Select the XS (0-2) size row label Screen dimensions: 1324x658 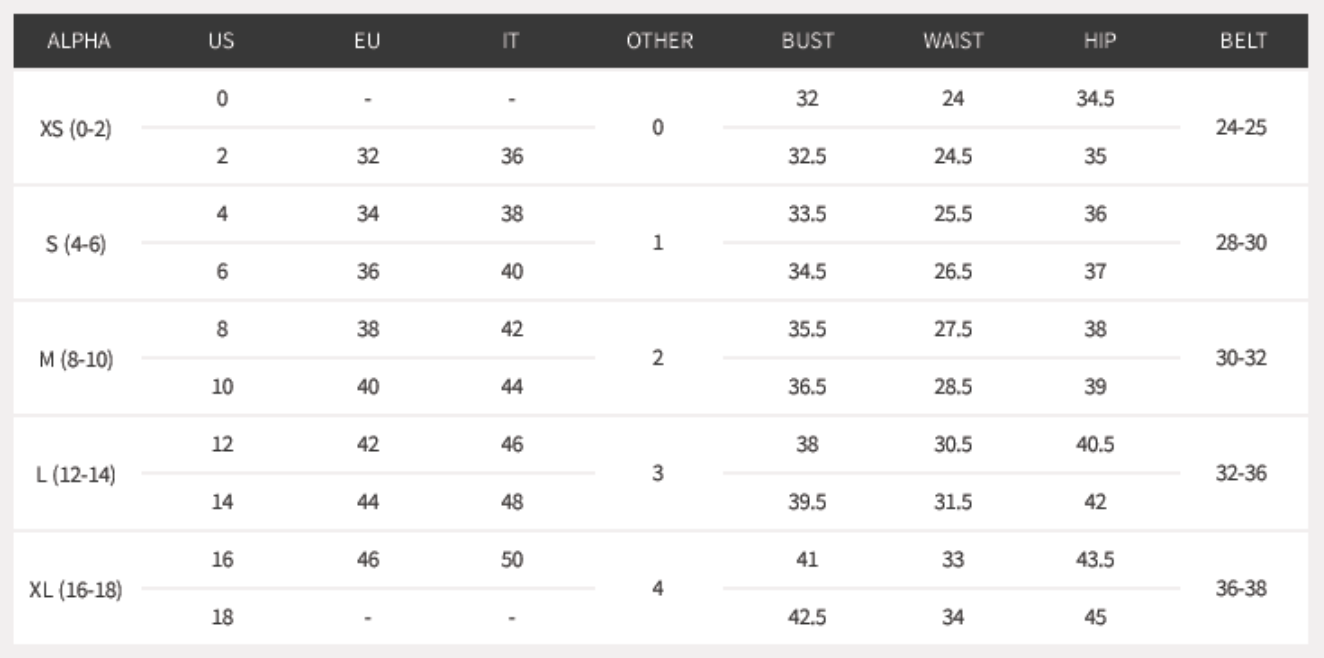[x=77, y=129]
